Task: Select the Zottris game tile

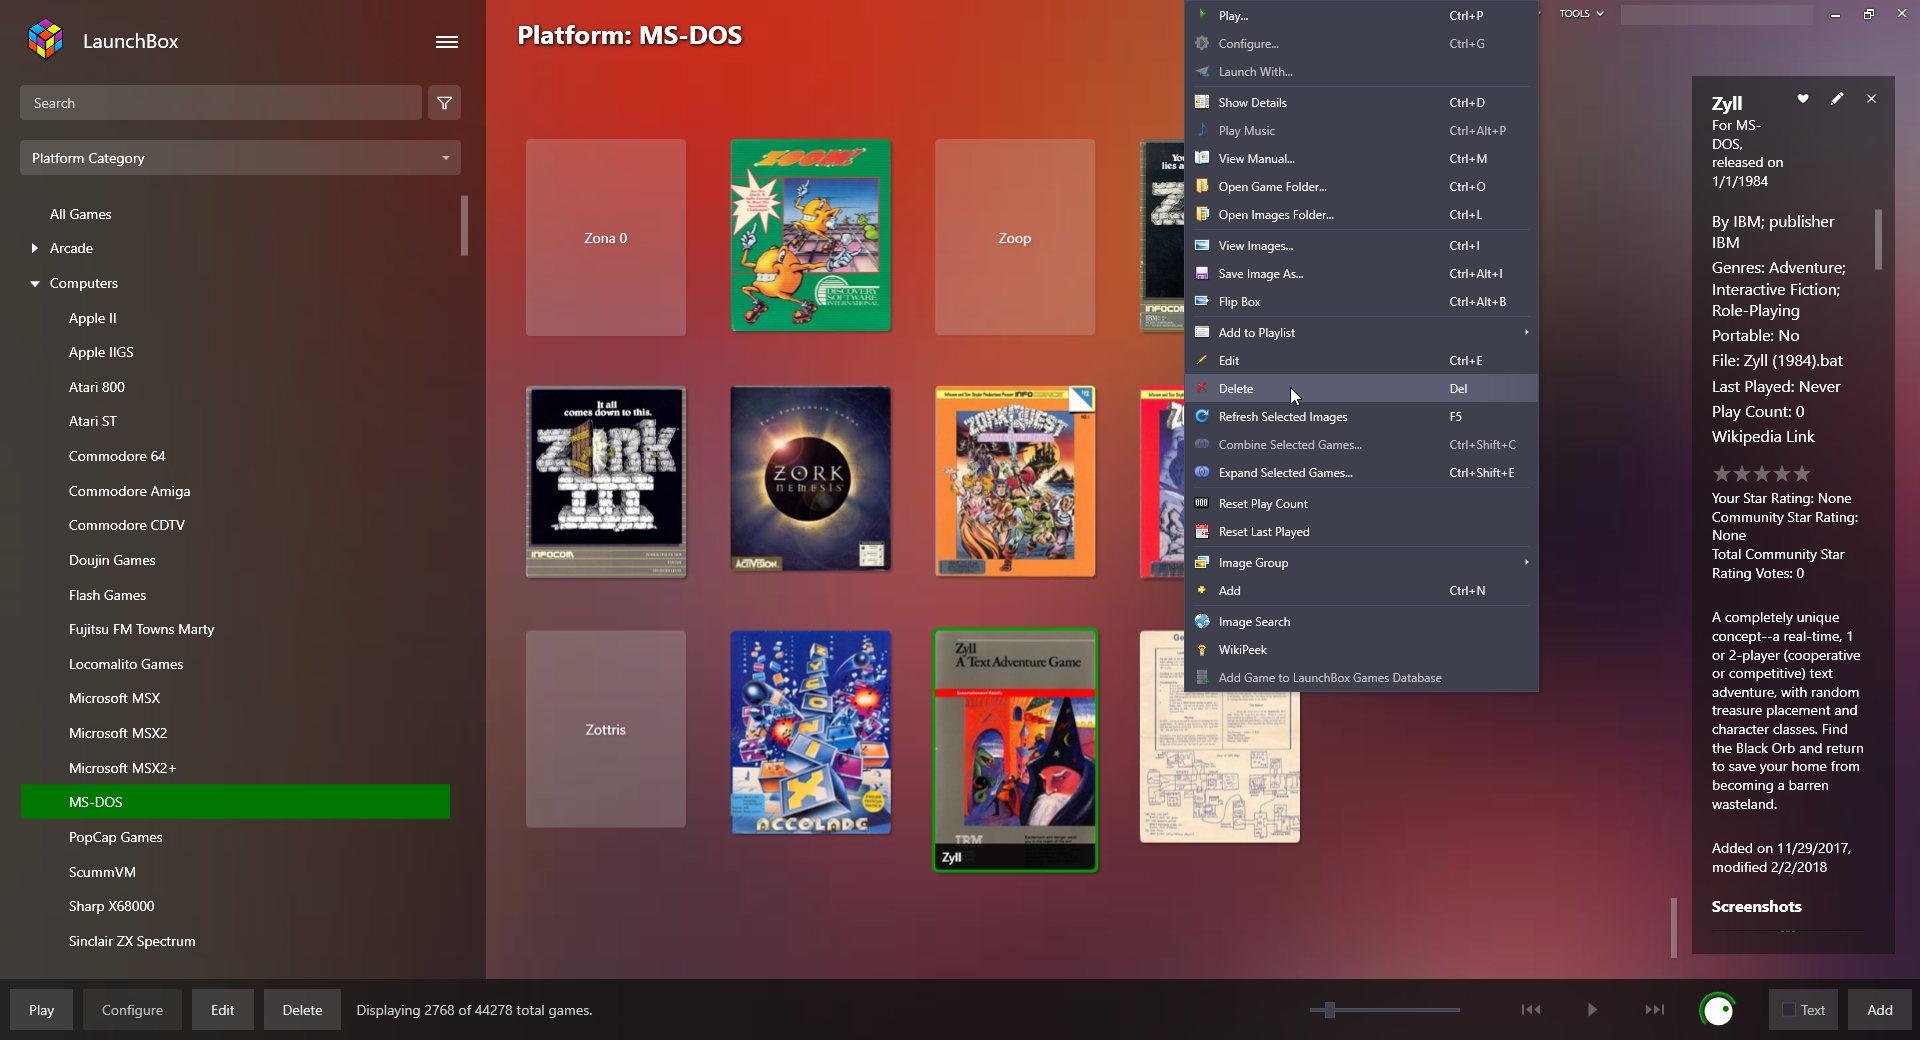Action: click(x=606, y=729)
